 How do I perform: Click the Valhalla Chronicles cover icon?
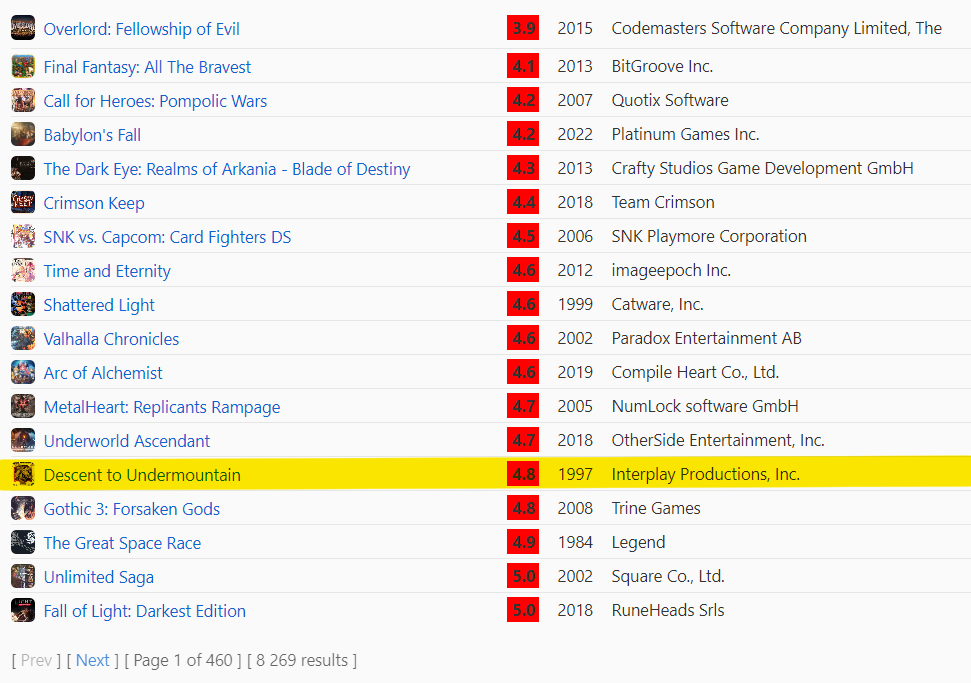tap(23, 339)
